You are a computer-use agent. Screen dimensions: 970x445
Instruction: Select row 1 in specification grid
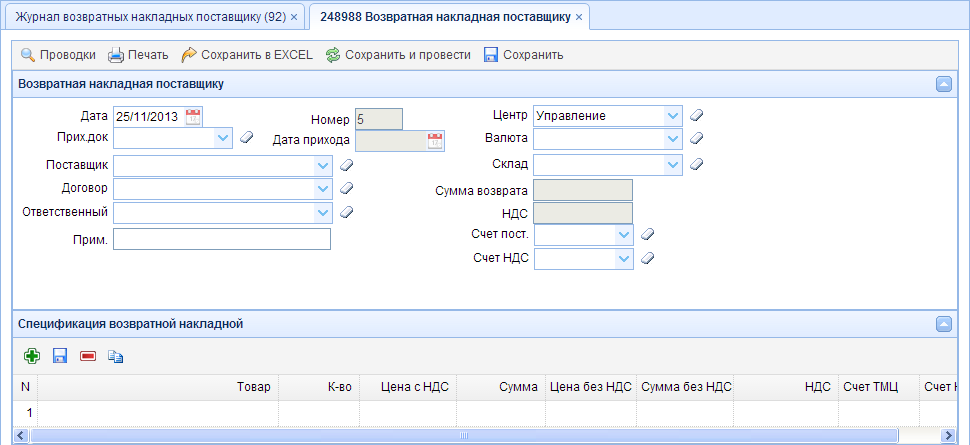pyautogui.click(x=483, y=413)
